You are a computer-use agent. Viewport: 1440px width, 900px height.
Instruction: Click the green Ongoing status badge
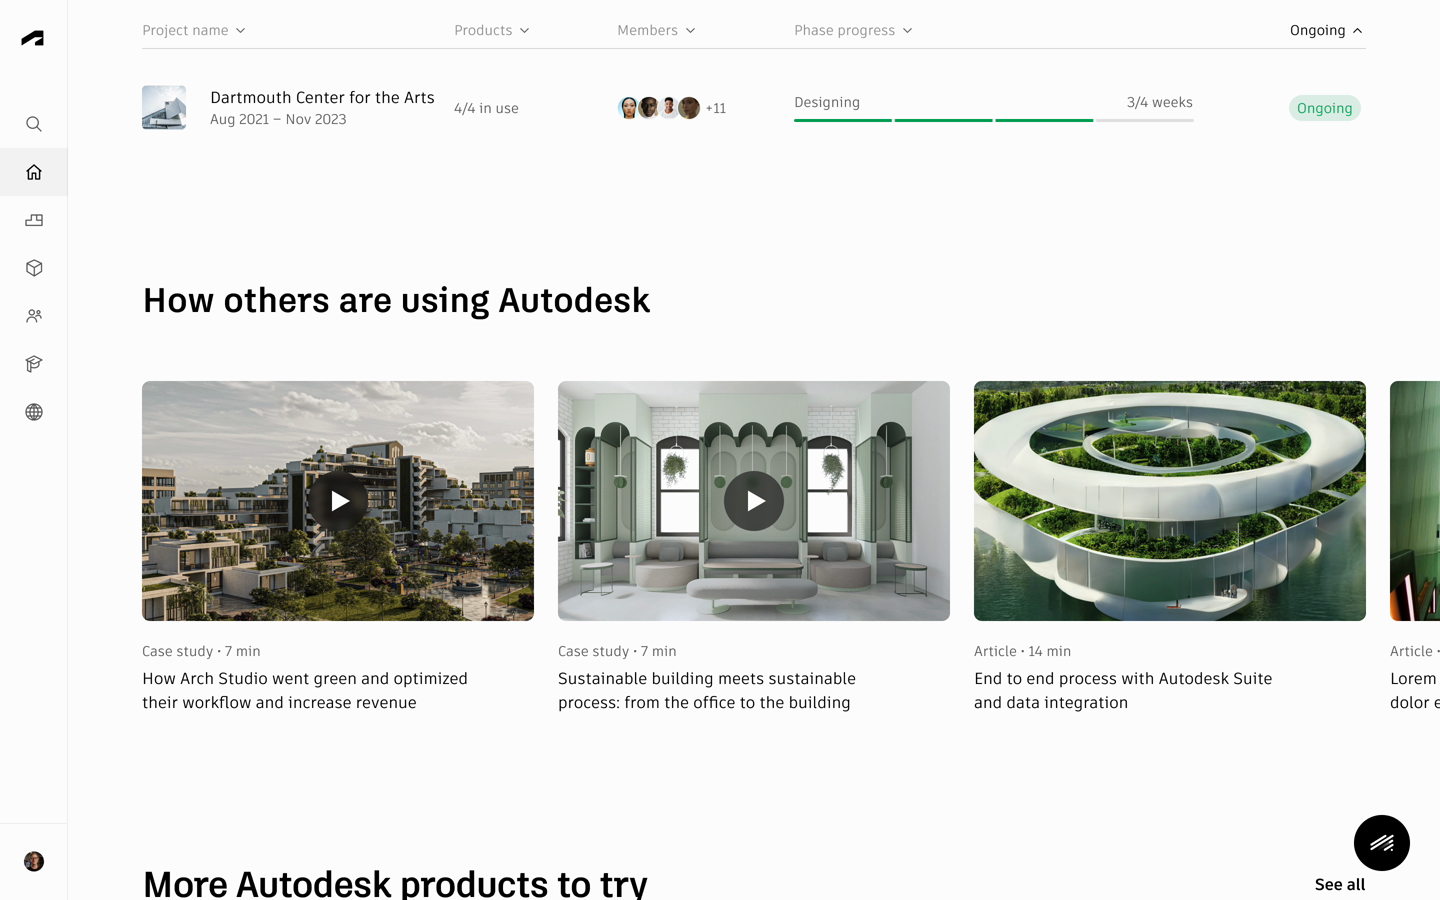[1325, 108]
